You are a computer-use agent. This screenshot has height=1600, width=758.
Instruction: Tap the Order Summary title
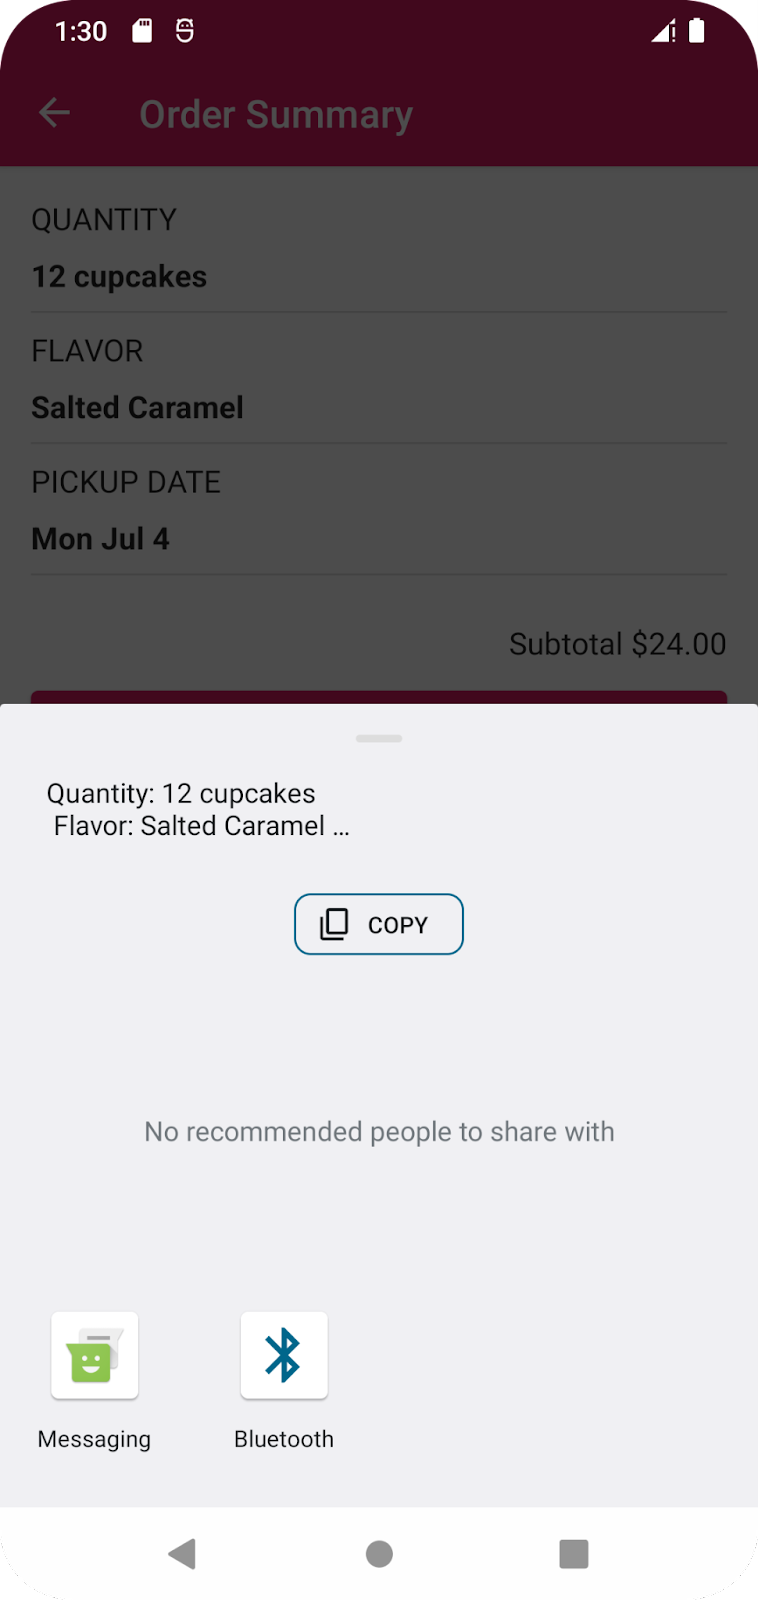click(276, 114)
